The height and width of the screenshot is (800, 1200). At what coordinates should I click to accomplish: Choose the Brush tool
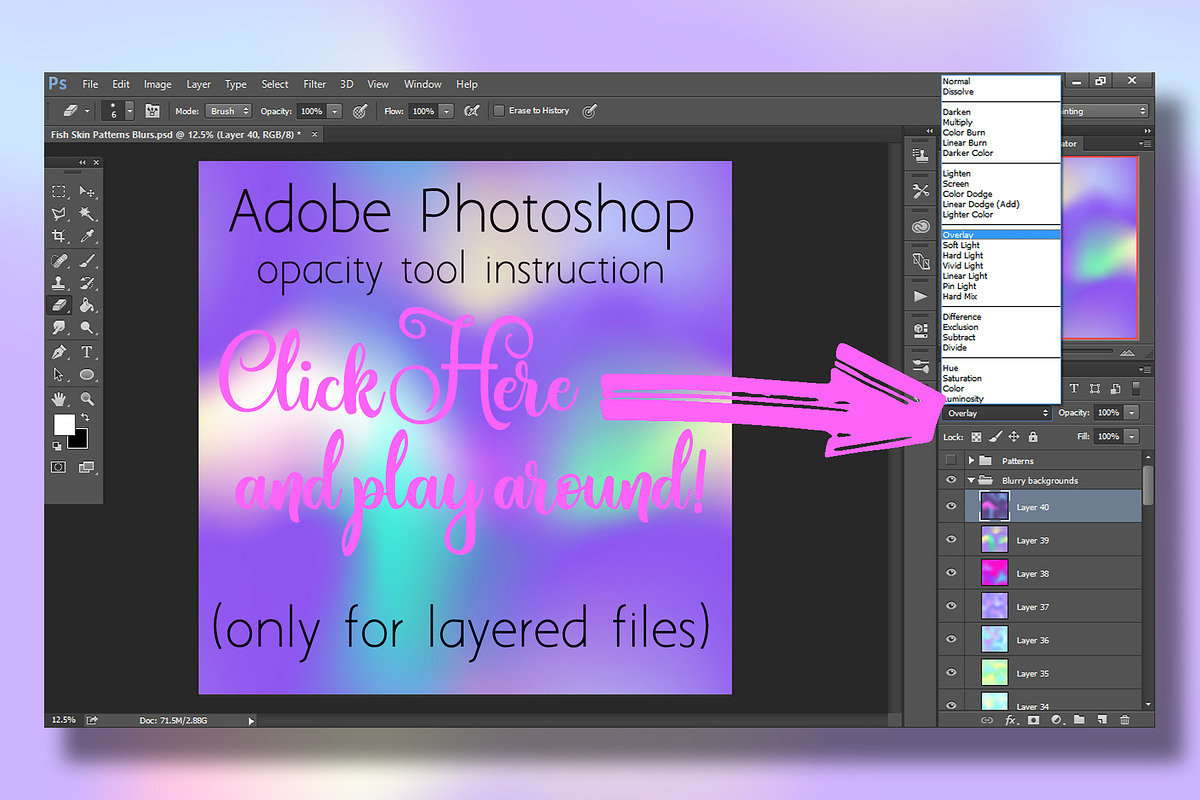pyautogui.click(x=87, y=262)
